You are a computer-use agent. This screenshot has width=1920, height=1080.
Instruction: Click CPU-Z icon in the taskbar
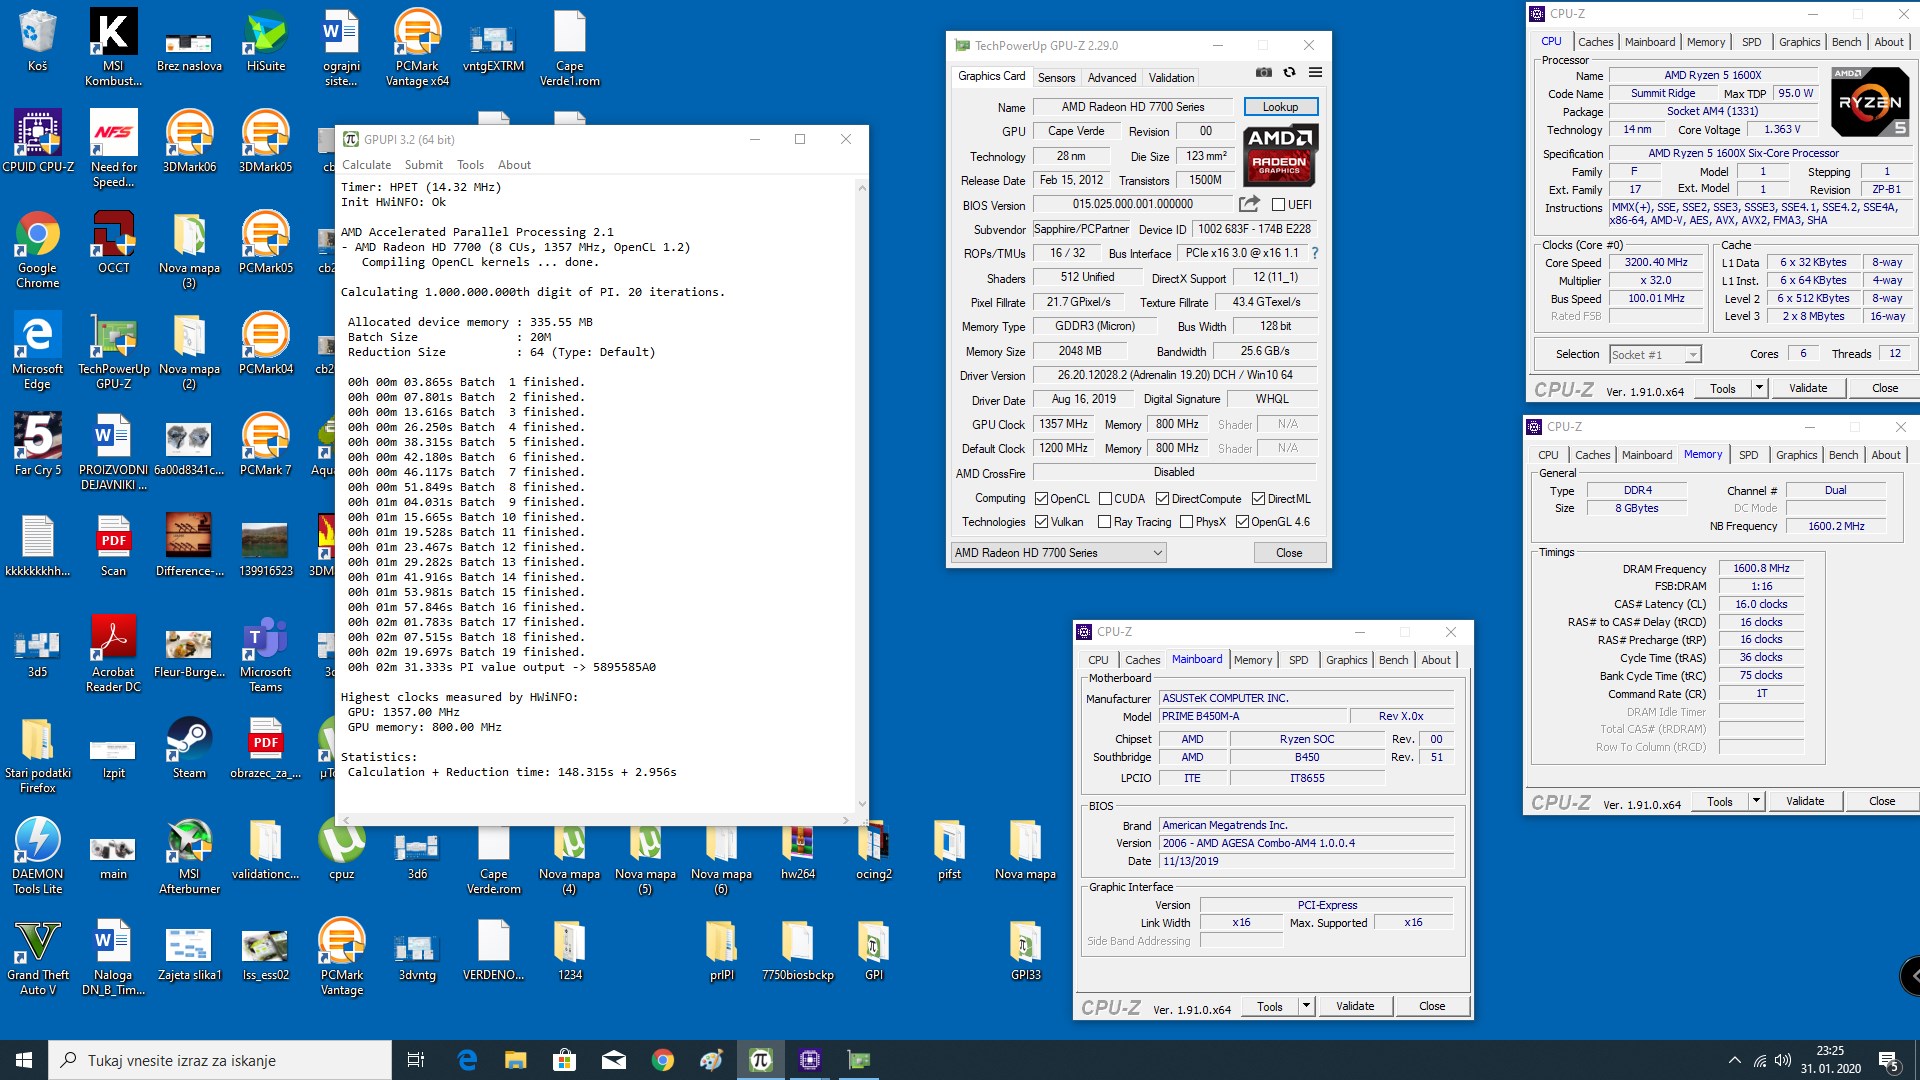coord(809,1060)
